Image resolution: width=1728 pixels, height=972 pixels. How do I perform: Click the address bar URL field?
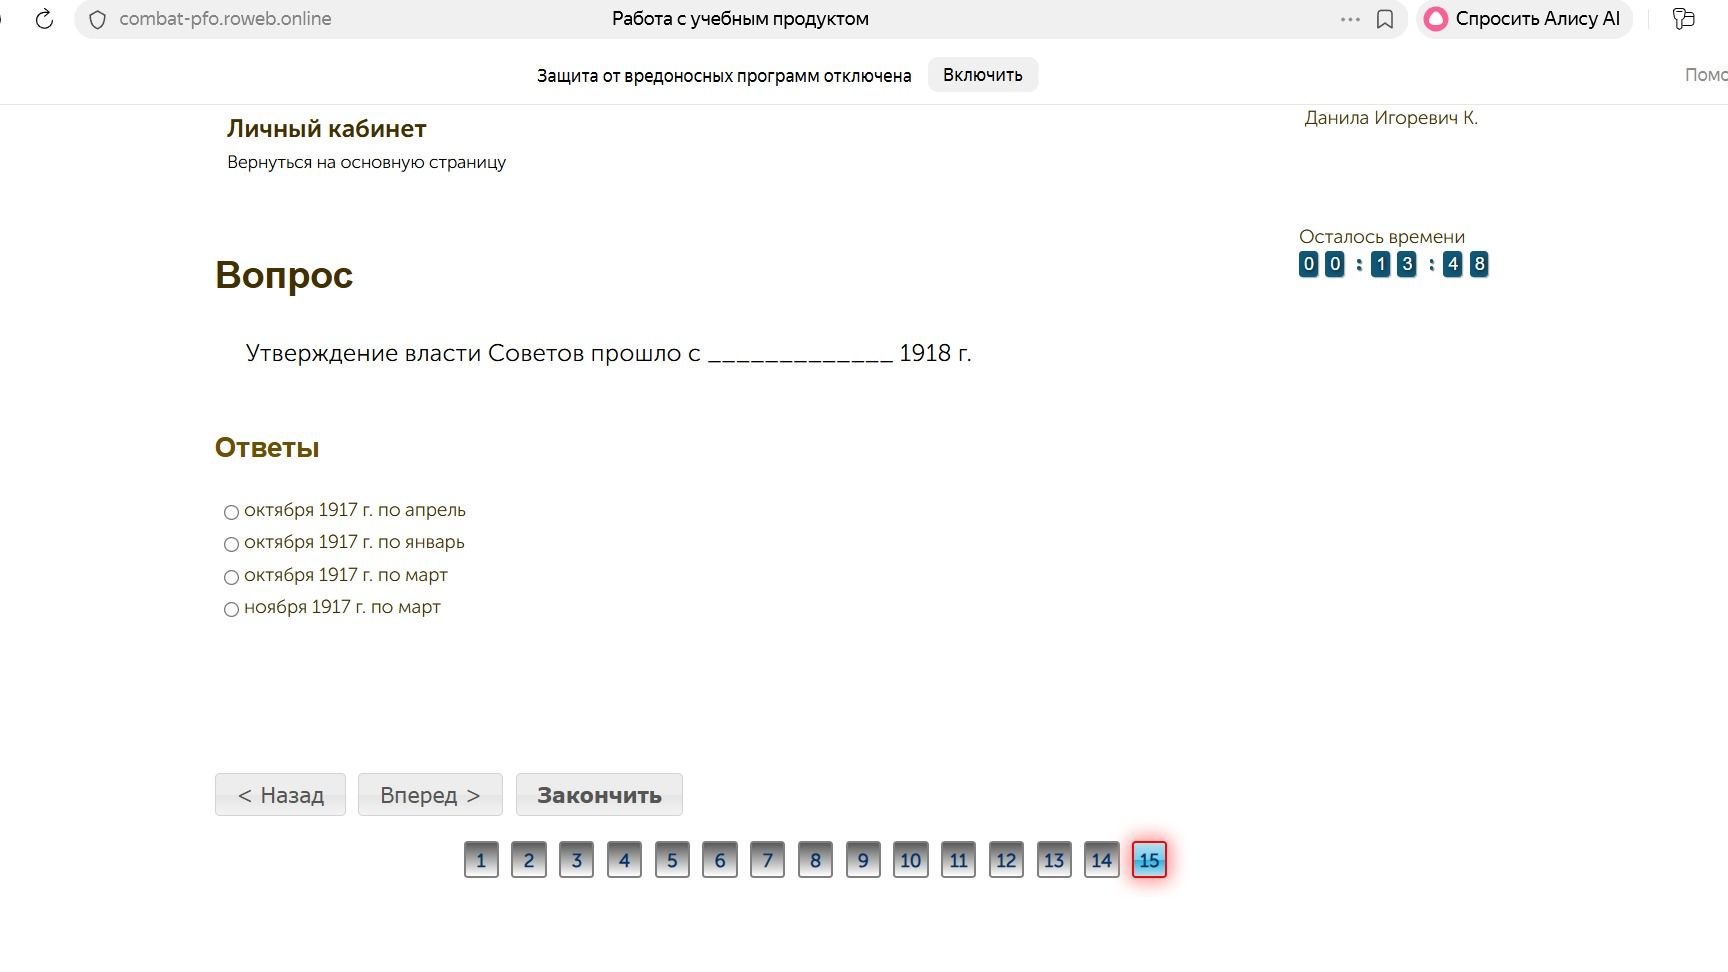coord(225,19)
